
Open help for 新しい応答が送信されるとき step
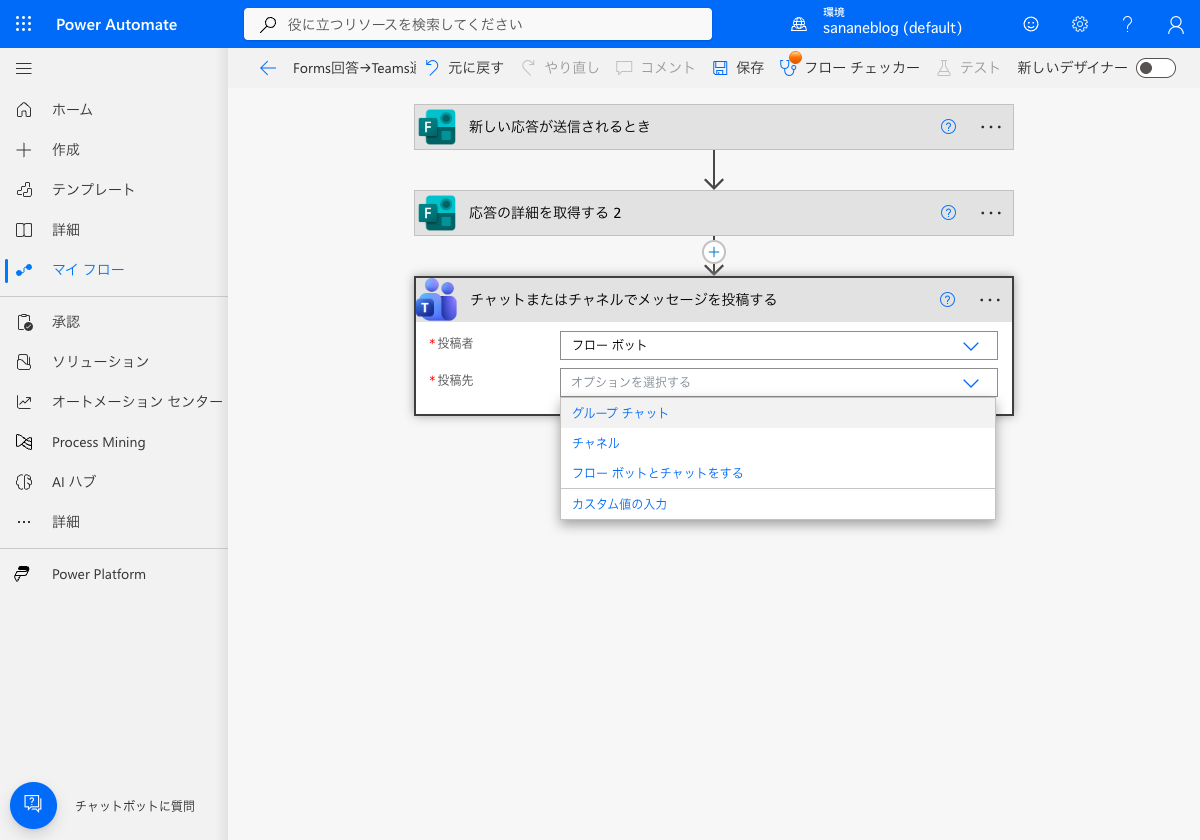949,127
